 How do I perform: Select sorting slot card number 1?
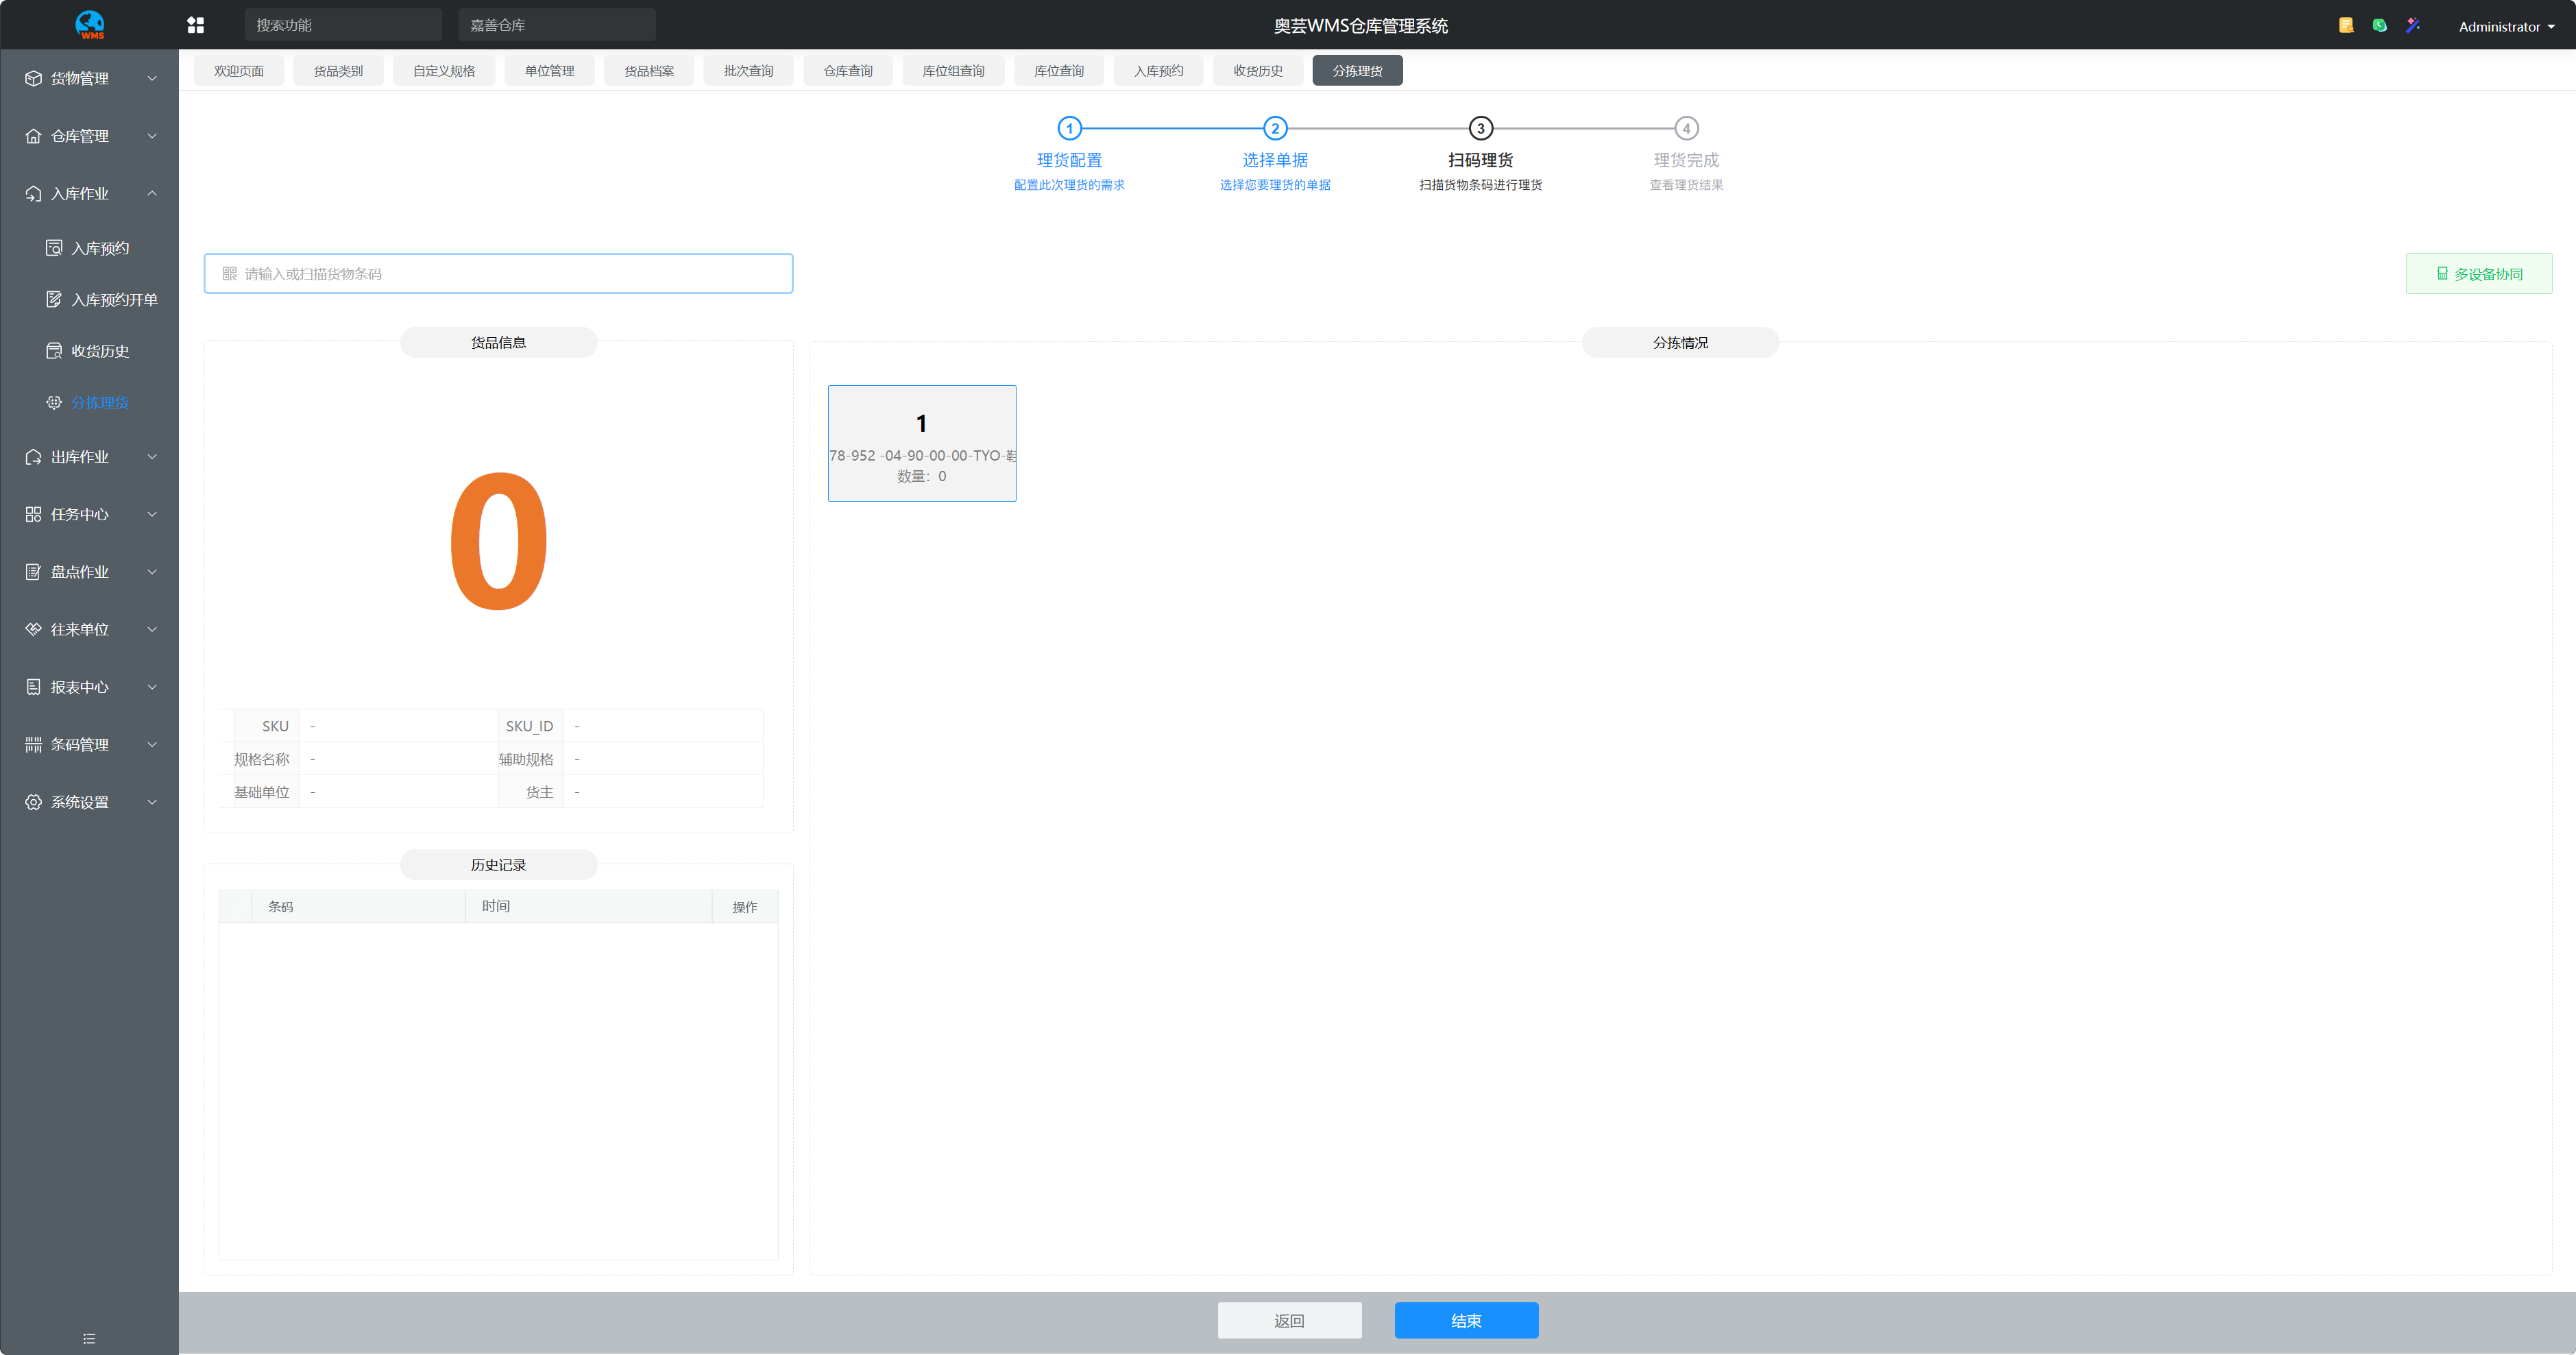(921, 443)
